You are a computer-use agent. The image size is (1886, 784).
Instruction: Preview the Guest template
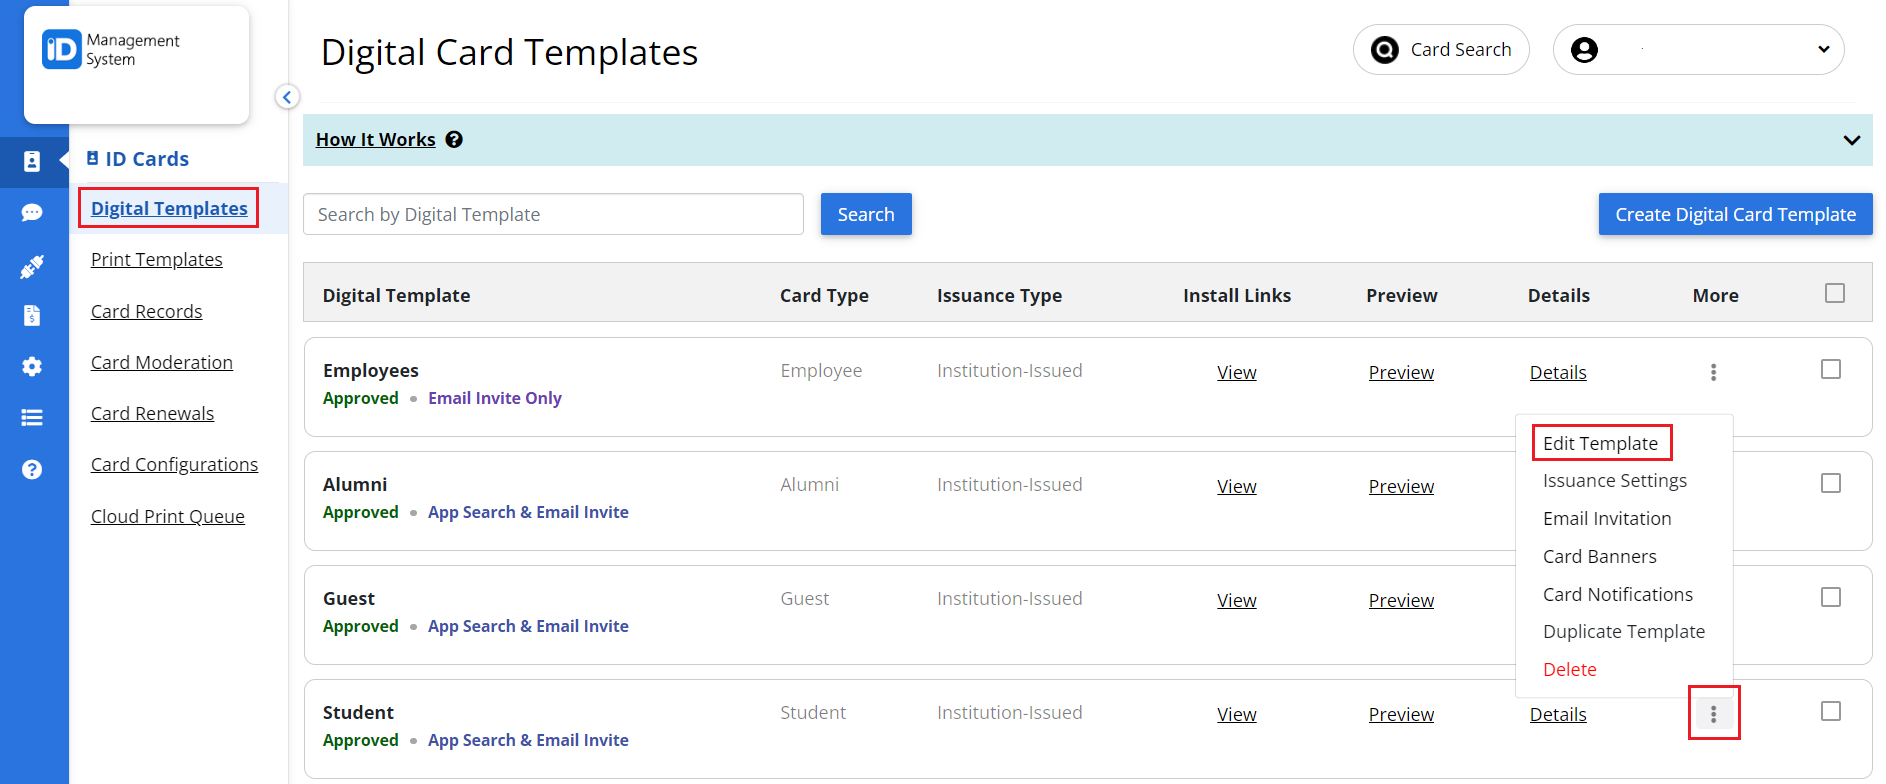(x=1401, y=601)
